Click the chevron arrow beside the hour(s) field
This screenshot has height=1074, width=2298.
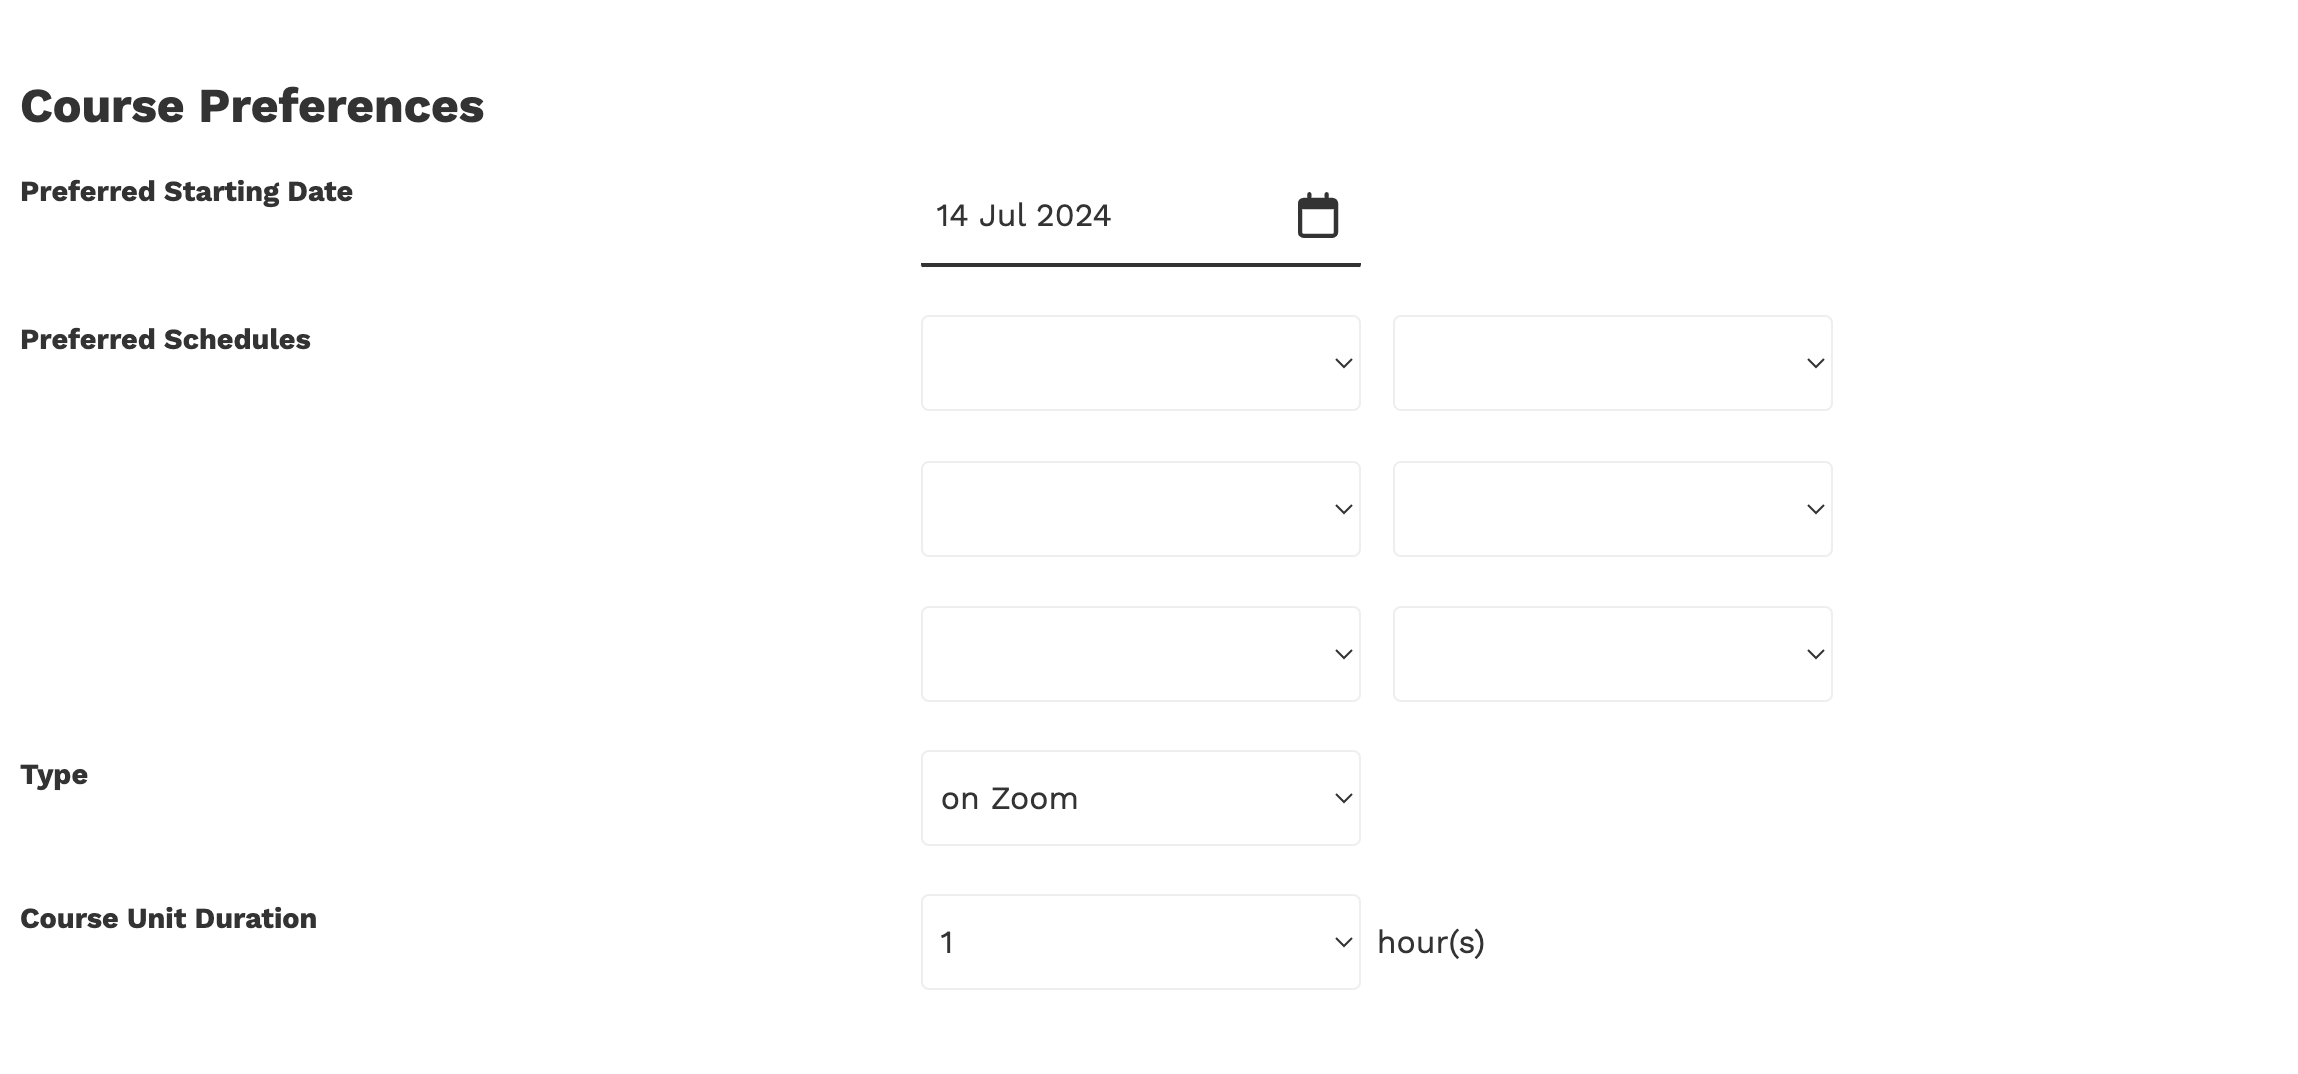1343,942
